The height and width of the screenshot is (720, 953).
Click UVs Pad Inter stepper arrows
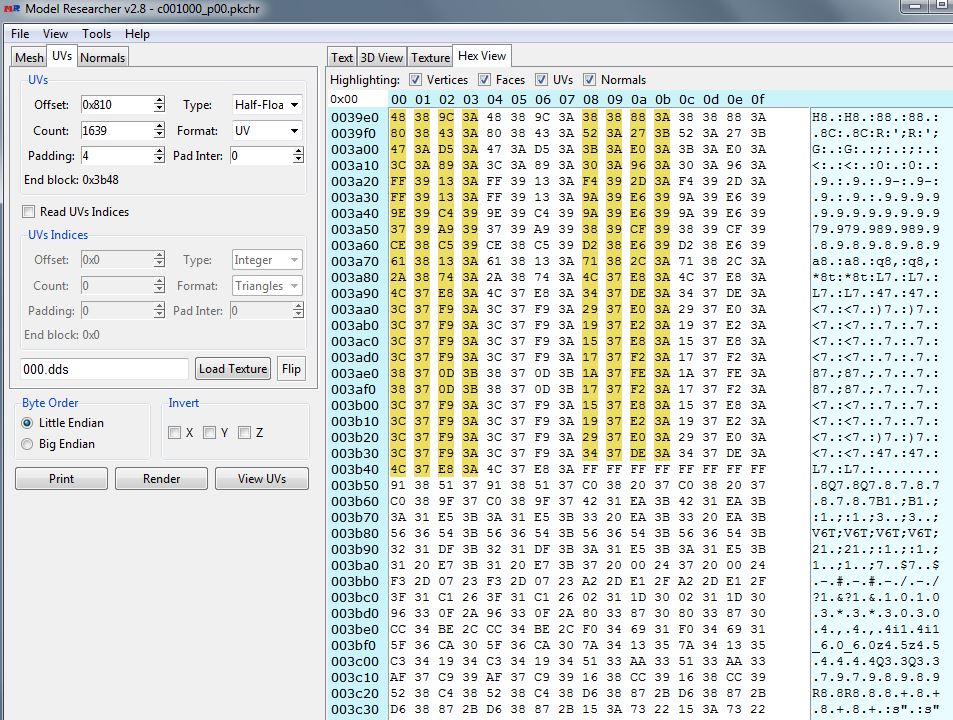pos(298,156)
